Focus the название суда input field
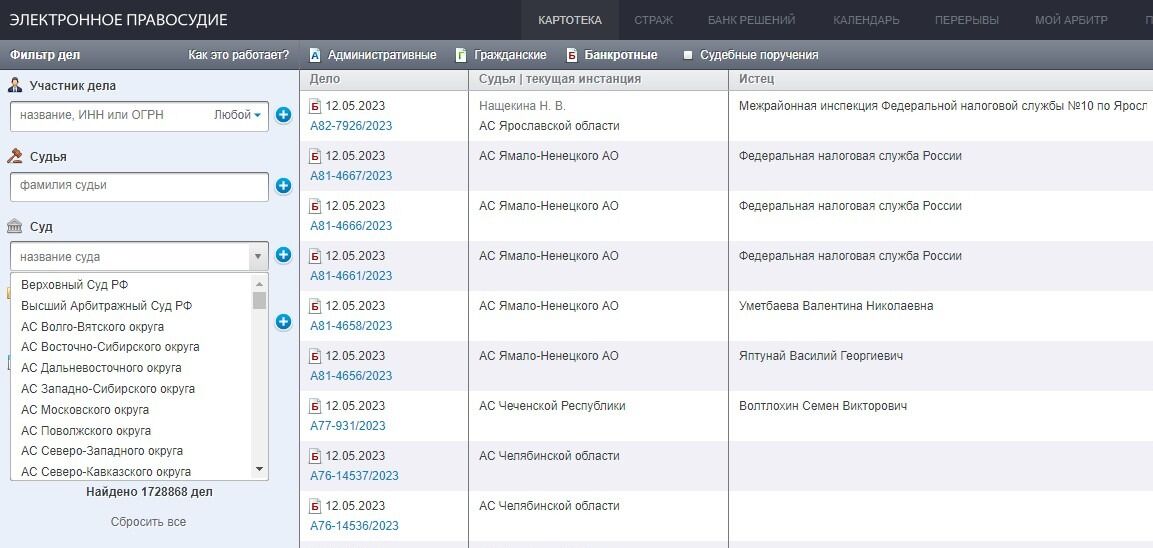This screenshot has width=1153, height=548. (x=130, y=257)
